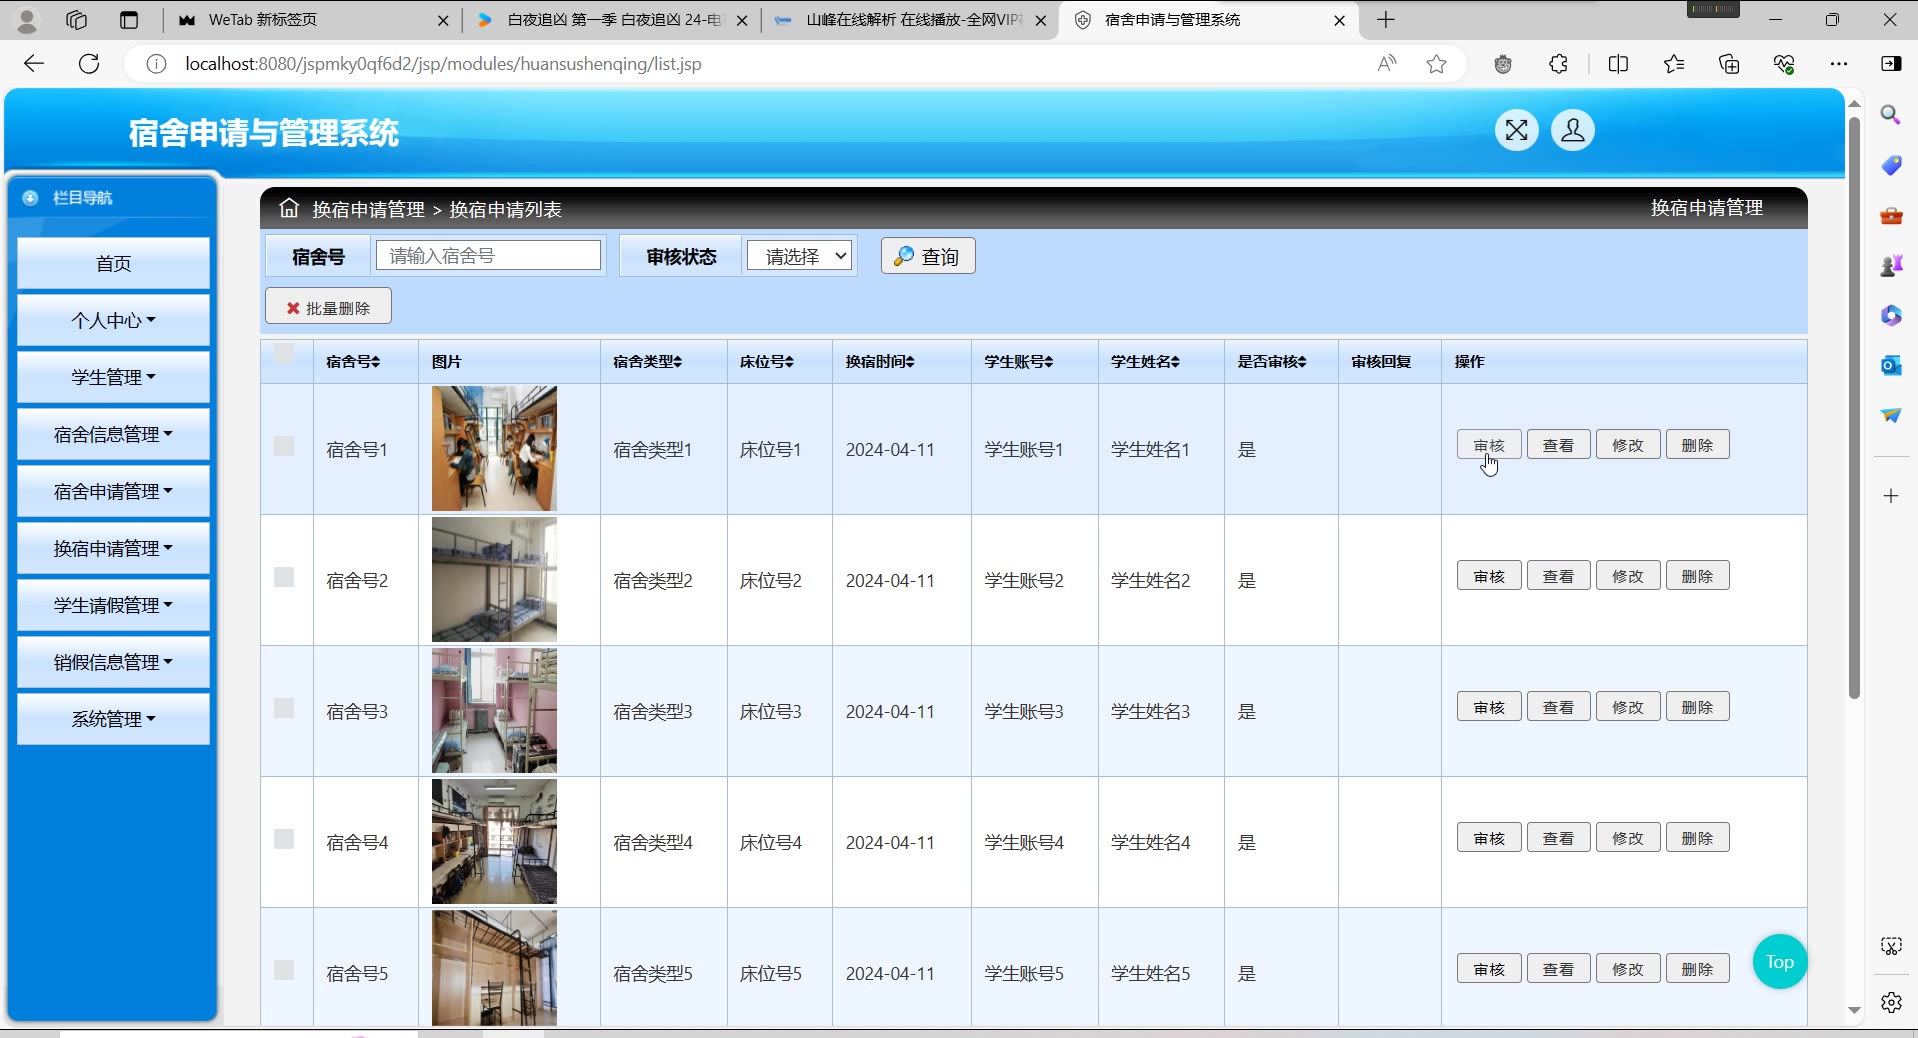Add sidebar app with plus icon
The width and height of the screenshot is (1918, 1038).
(x=1890, y=496)
